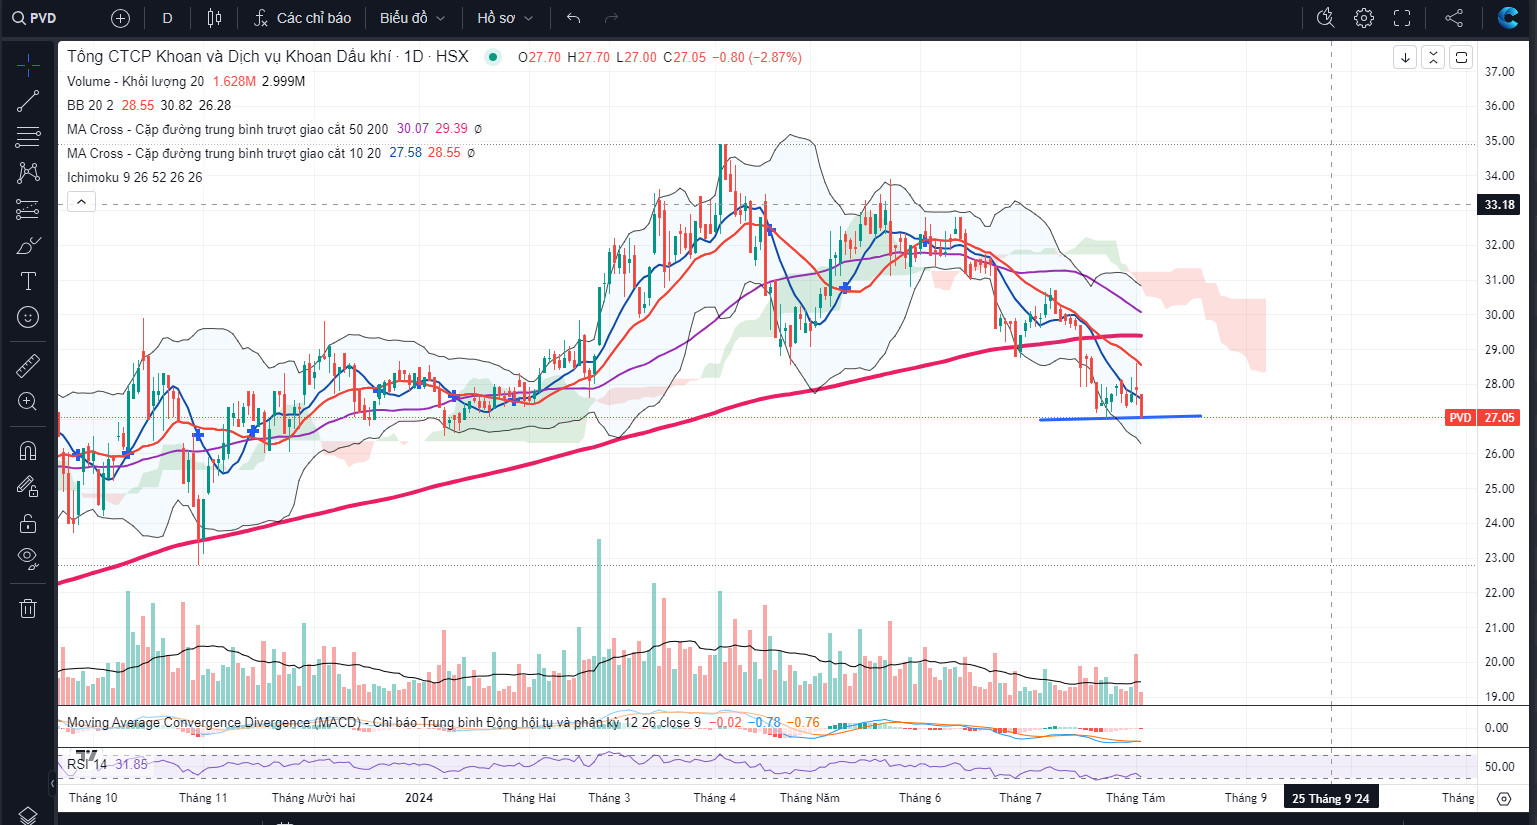Click Tháng 4 on the time axis
Image resolution: width=1537 pixels, height=825 pixels.
(714, 798)
